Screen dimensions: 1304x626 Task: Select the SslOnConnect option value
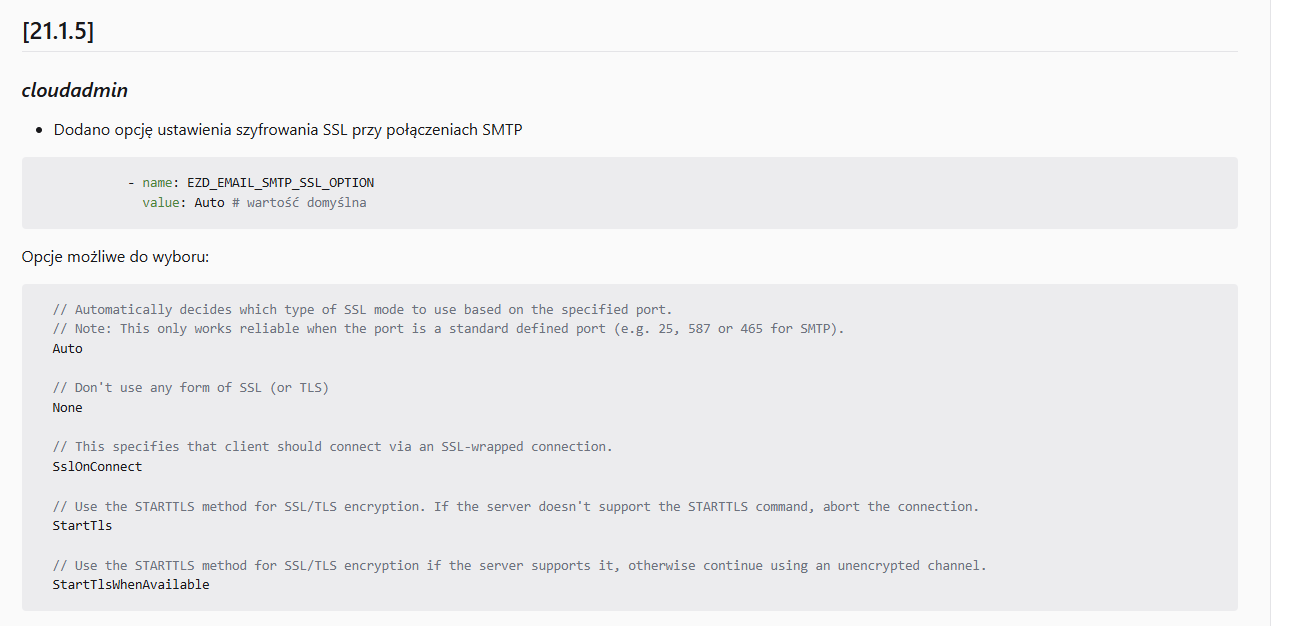coord(97,467)
